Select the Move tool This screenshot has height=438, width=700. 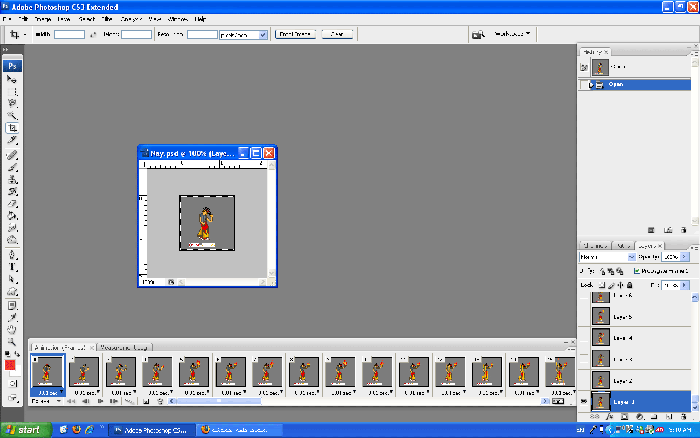[13, 78]
